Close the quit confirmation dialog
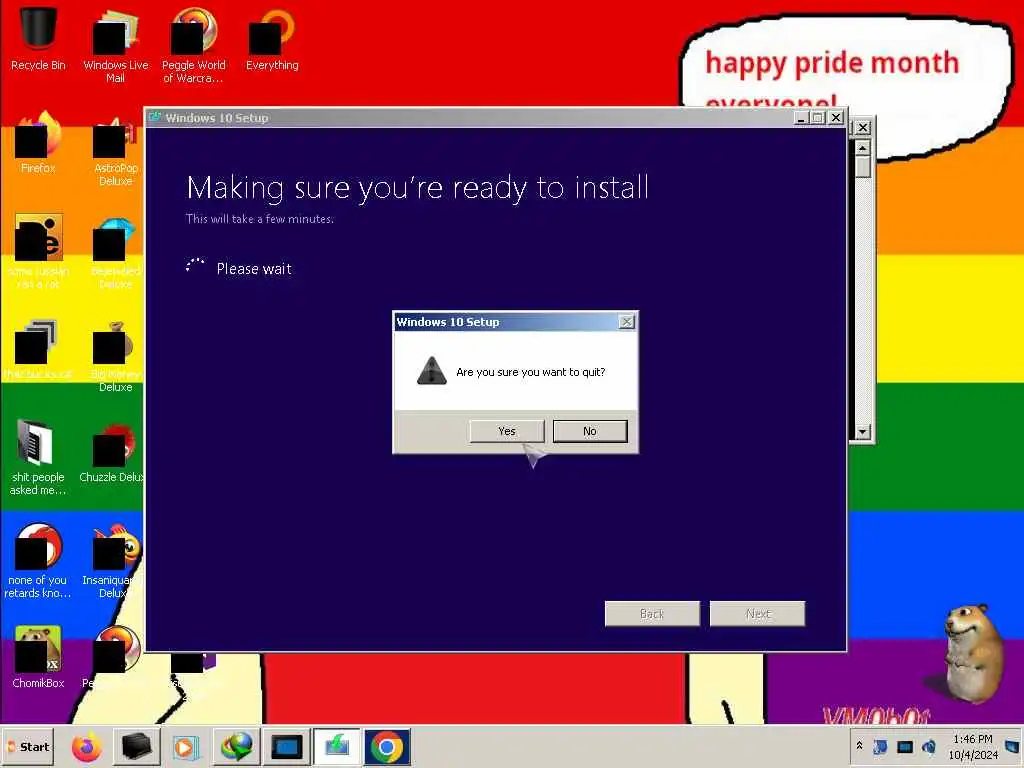Viewport: 1024px width, 768px height. coord(626,321)
